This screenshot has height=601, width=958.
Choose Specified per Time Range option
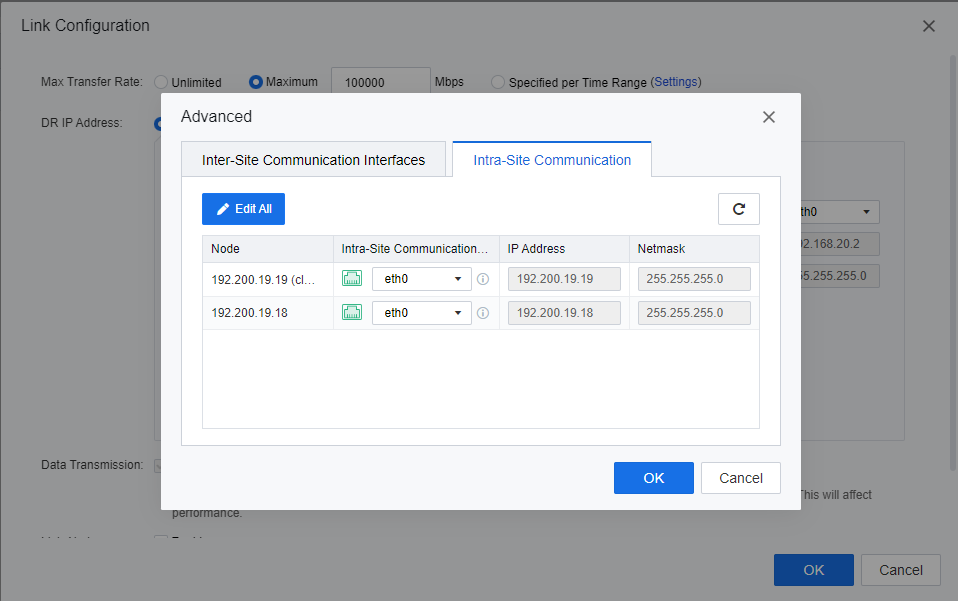click(x=498, y=82)
